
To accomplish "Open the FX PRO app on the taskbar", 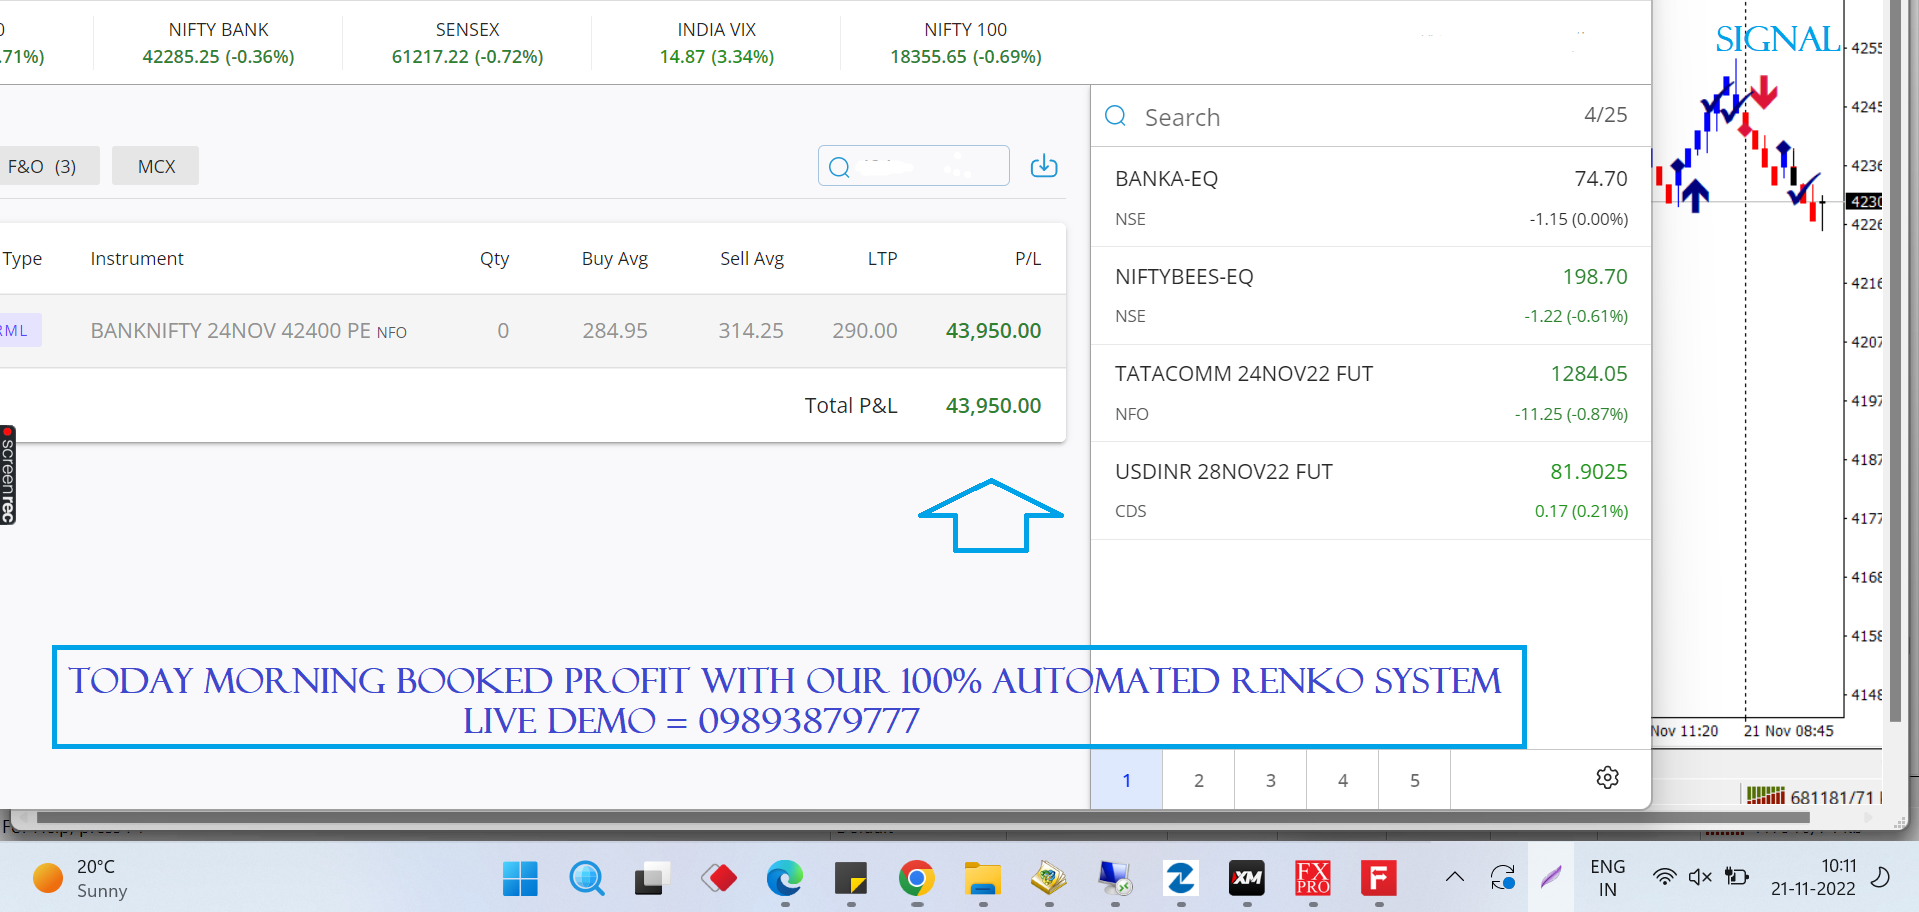I will (1312, 878).
